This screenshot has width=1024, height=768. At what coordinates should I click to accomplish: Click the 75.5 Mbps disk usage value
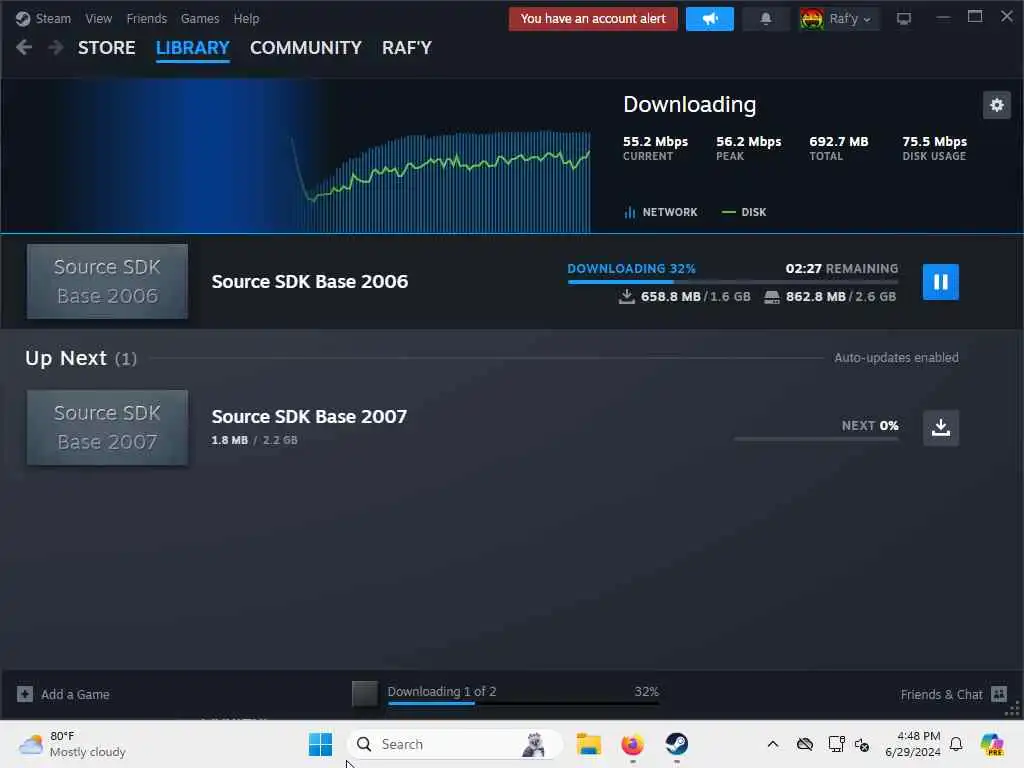tap(935, 142)
